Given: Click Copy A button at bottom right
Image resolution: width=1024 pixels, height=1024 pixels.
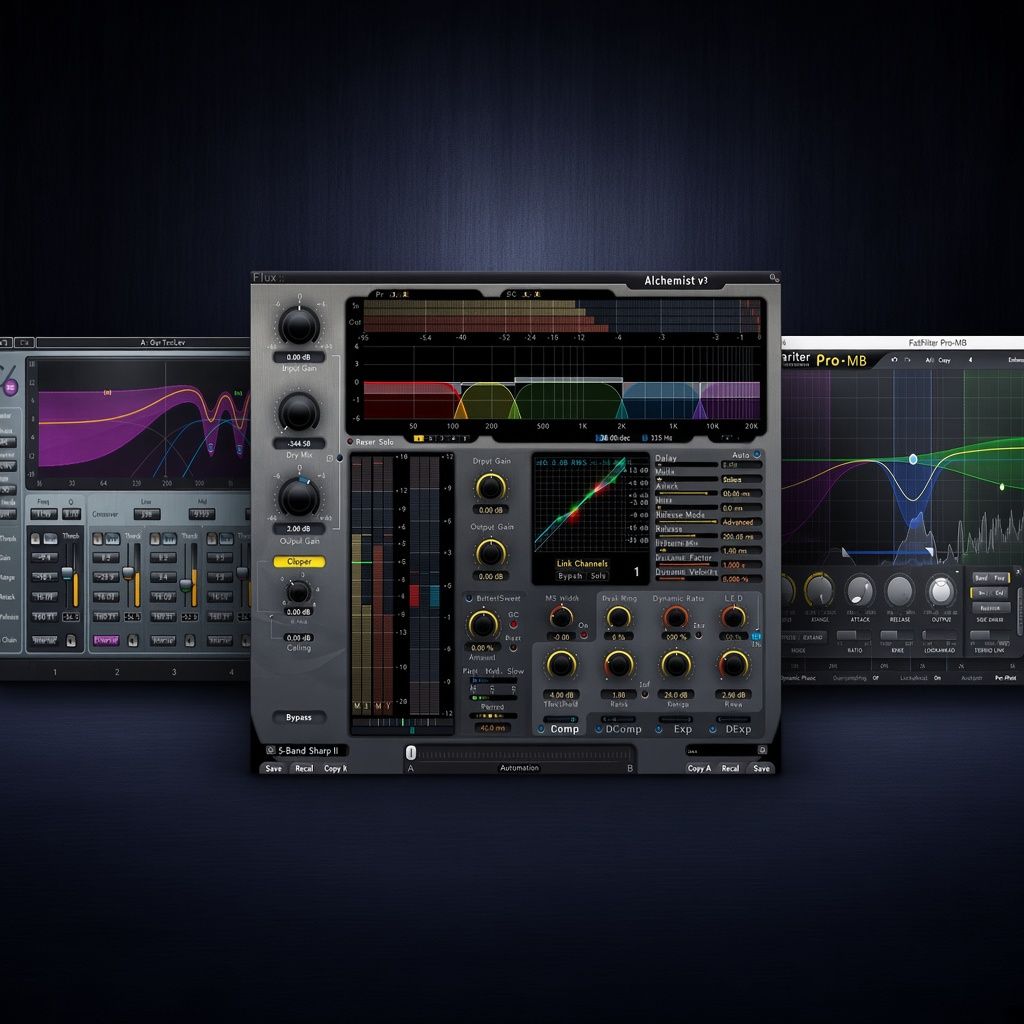Looking at the screenshot, I should (x=699, y=768).
